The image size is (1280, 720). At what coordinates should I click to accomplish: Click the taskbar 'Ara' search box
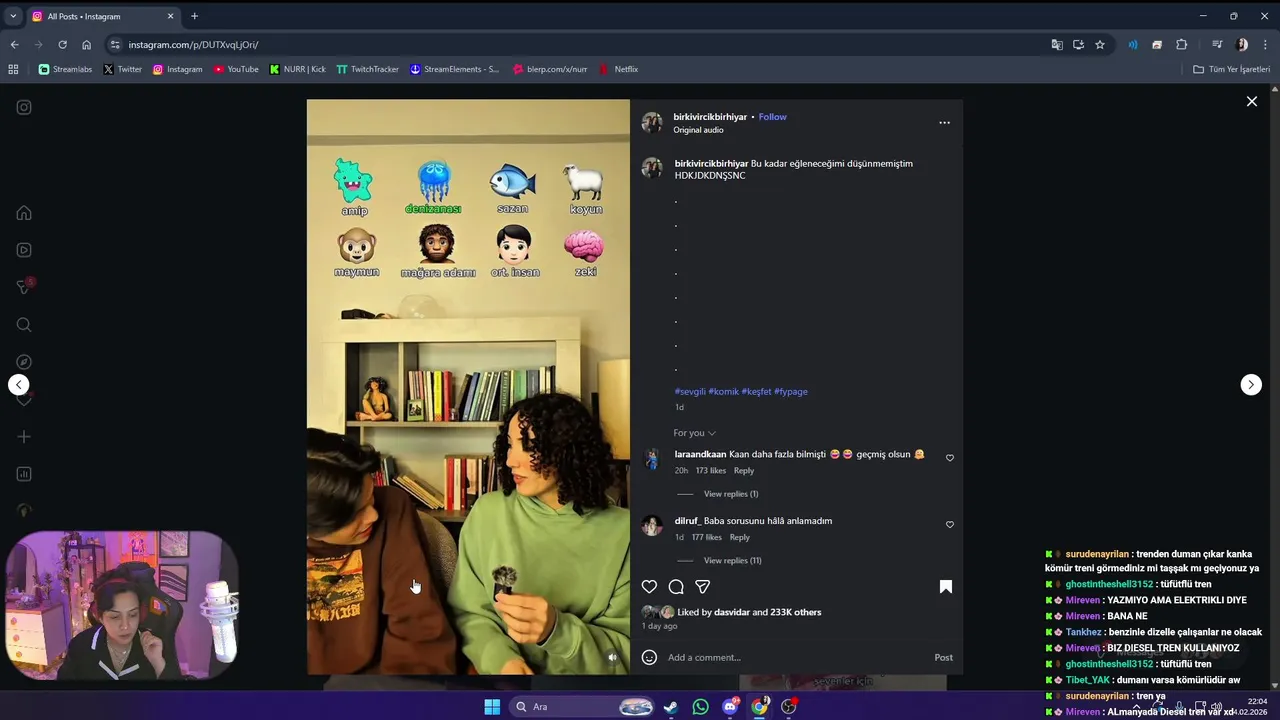coord(580,707)
